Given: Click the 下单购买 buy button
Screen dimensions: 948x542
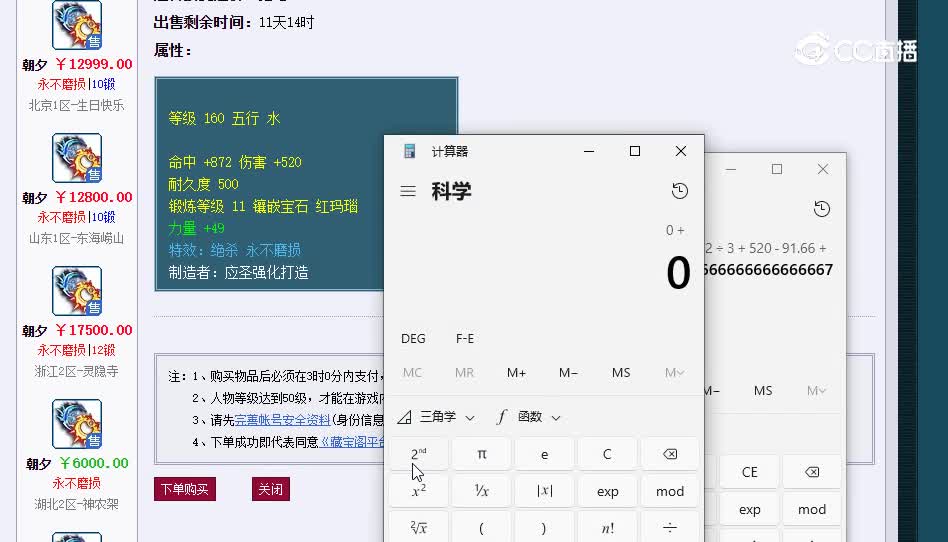Looking at the screenshot, I should (185, 489).
